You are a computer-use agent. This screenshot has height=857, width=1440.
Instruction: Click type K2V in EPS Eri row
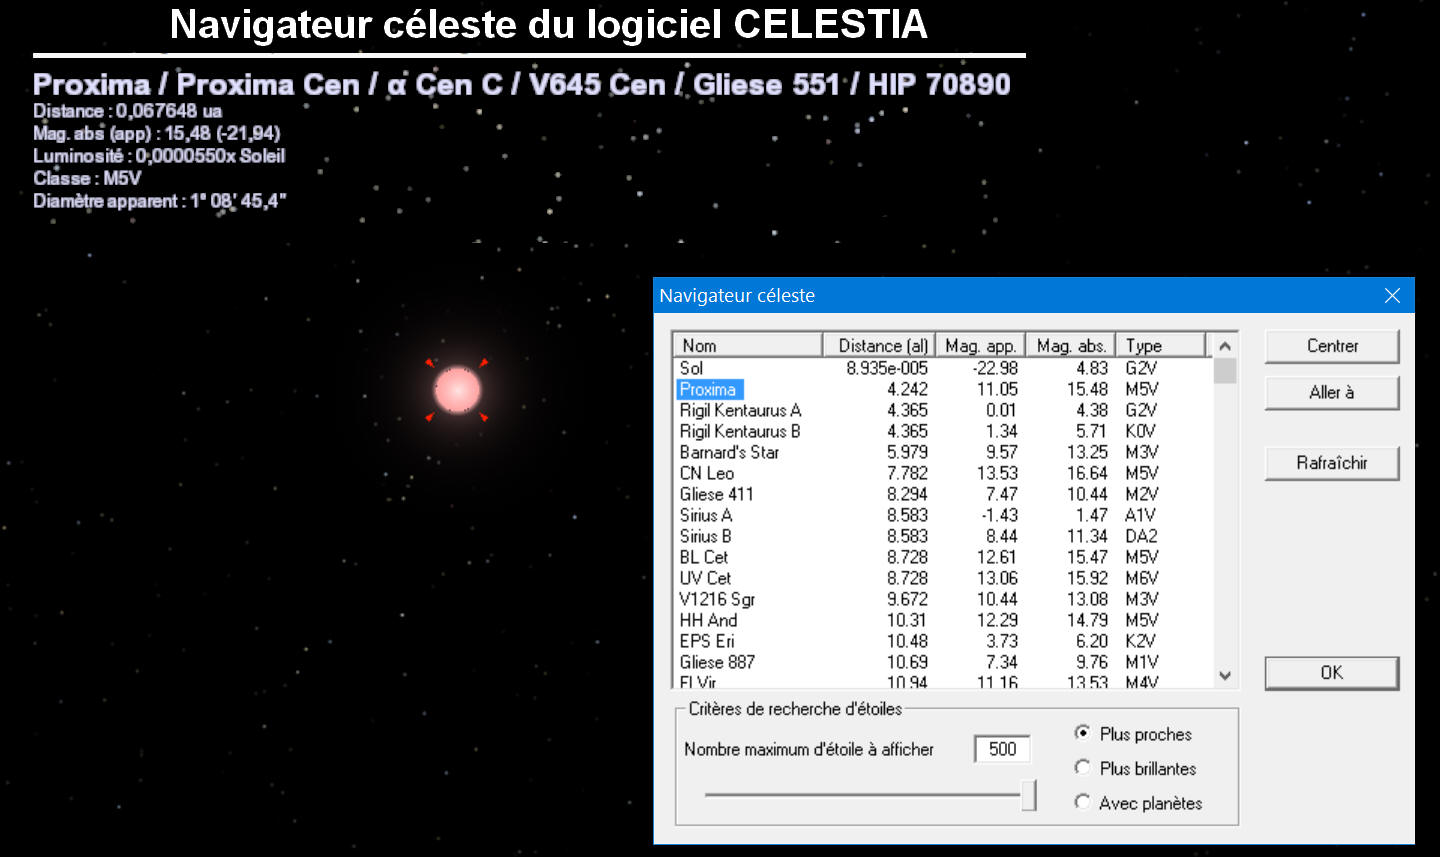point(1140,641)
